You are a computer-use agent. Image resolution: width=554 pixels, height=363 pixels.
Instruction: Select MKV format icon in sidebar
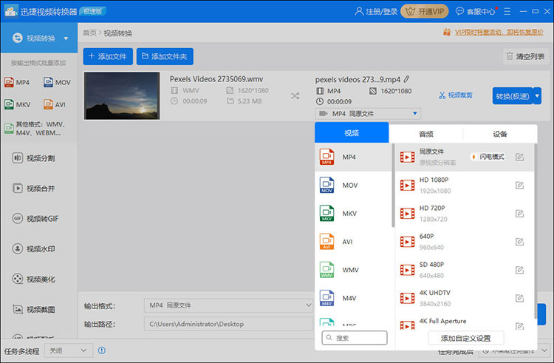click(17, 105)
